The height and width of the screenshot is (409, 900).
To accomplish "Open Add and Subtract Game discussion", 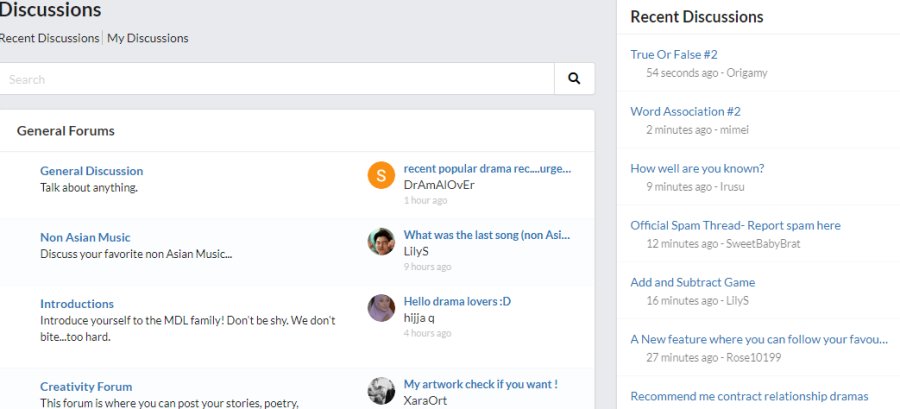I will 693,282.
